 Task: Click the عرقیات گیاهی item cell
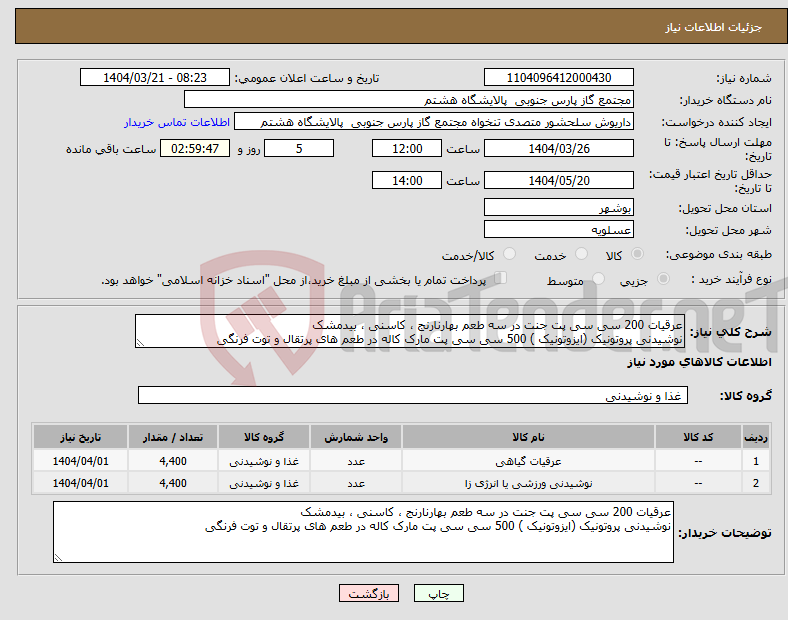point(528,461)
